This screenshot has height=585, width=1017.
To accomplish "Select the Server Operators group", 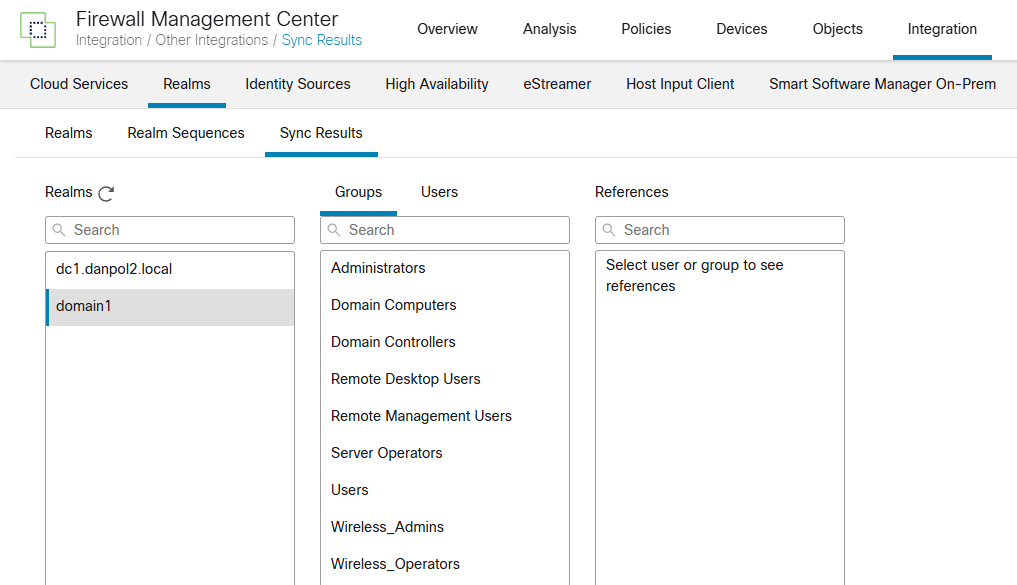I will [x=445, y=453].
